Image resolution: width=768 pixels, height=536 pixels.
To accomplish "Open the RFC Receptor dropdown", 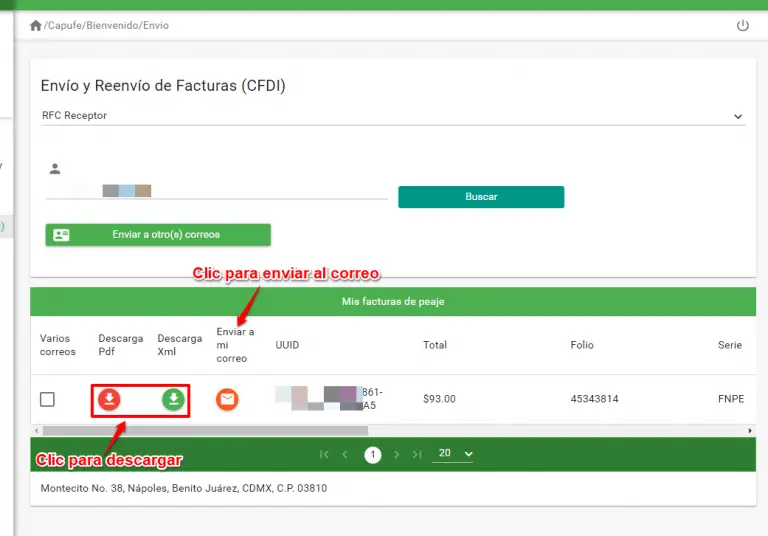I will click(x=393, y=116).
